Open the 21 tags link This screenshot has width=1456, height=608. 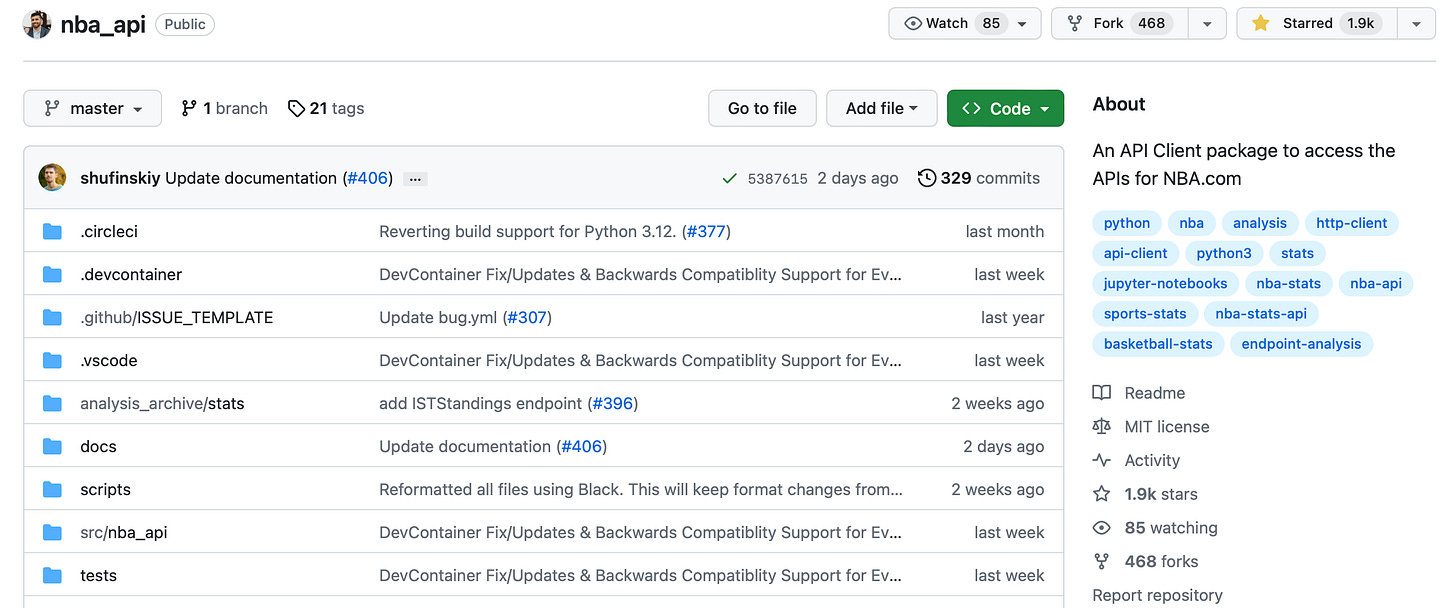326,108
